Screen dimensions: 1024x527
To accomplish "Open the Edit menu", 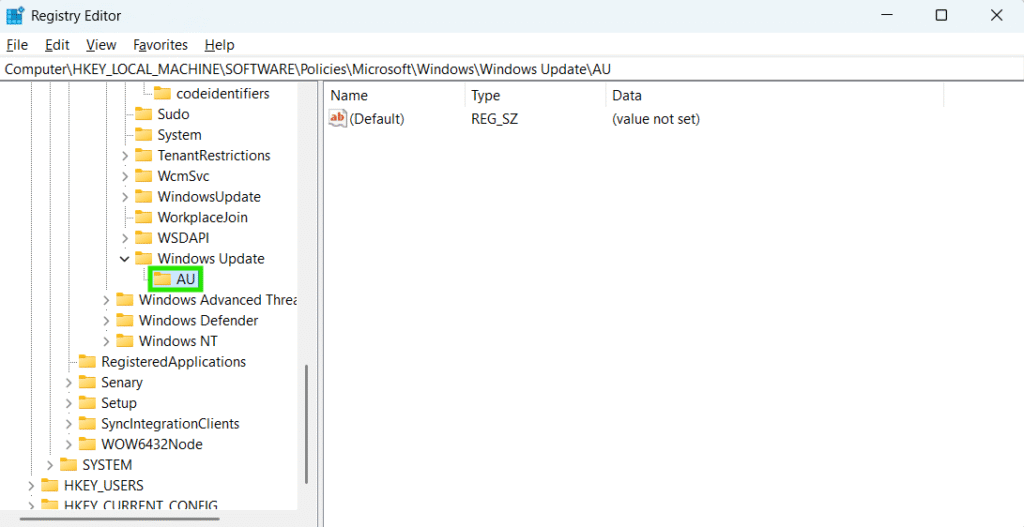I will pos(57,45).
